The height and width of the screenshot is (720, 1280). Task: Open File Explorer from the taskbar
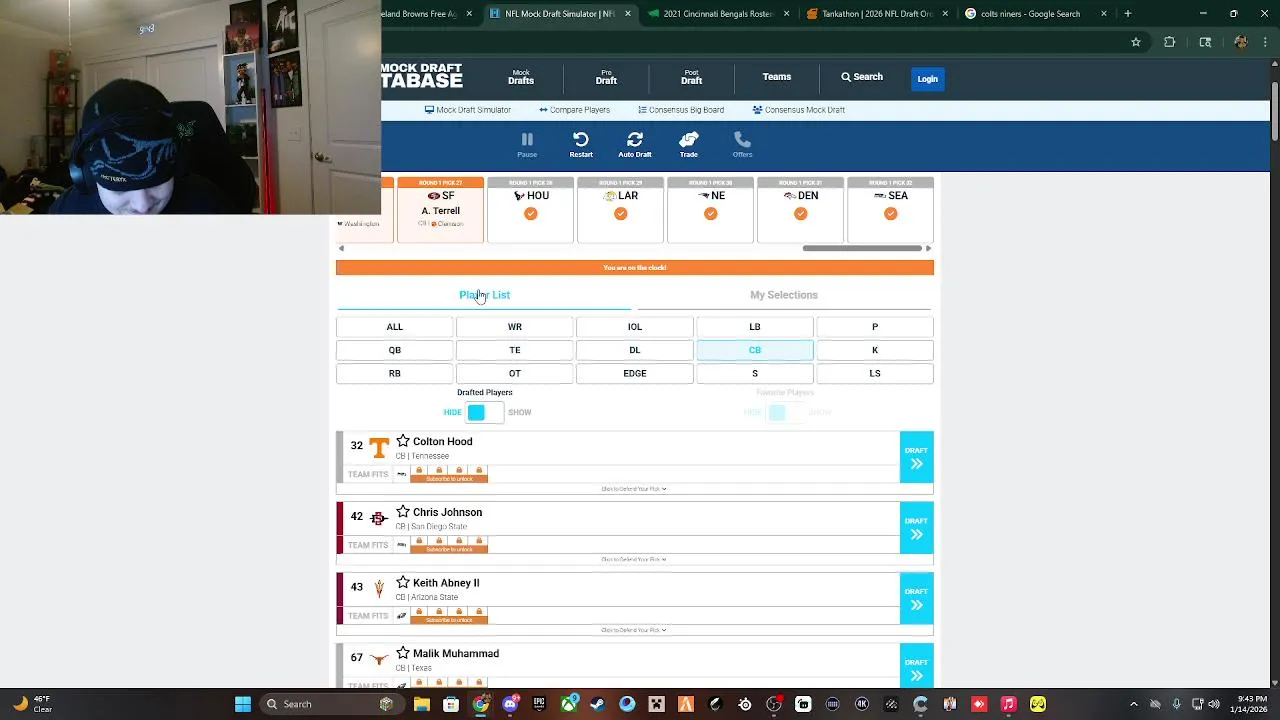pyautogui.click(x=422, y=704)
